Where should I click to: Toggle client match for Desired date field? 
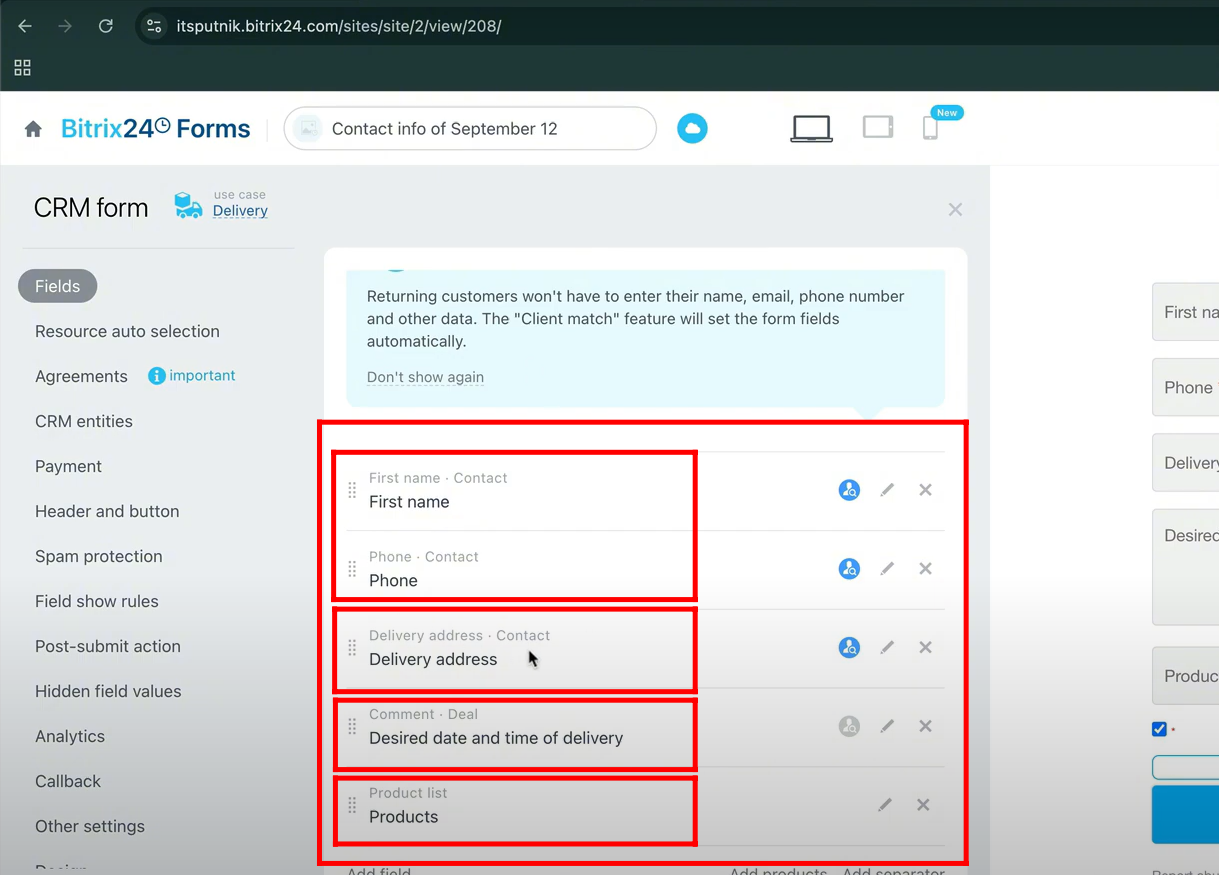point(849,726)
